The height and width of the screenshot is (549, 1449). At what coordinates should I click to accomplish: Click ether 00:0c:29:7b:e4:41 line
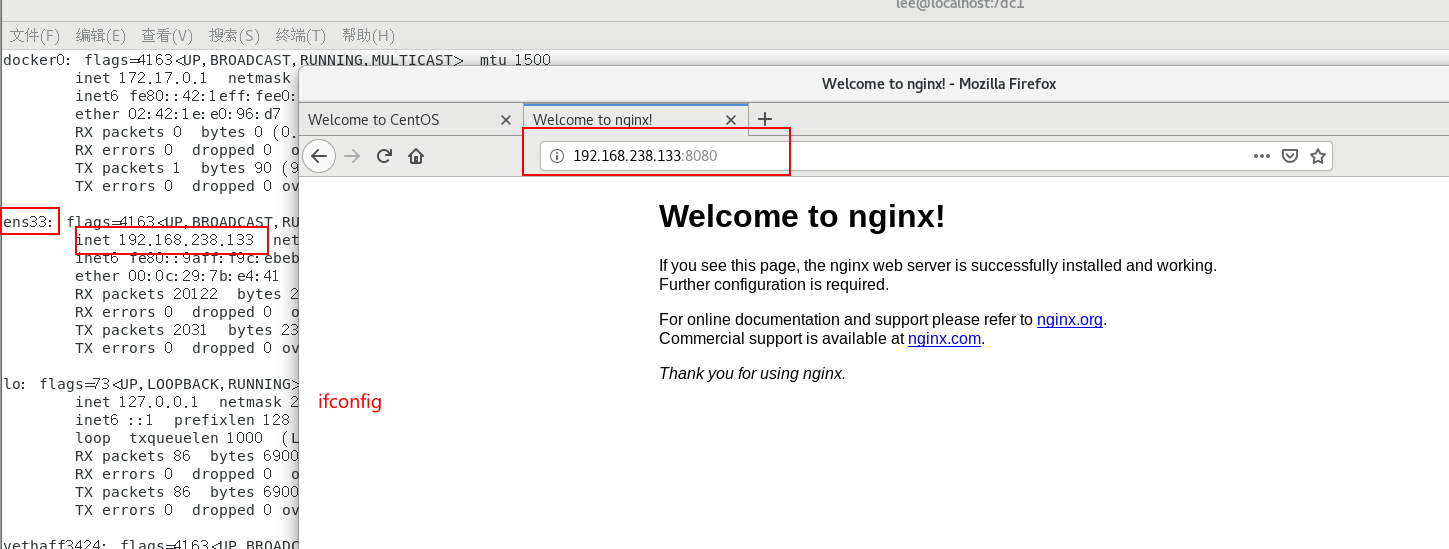coord(178,276)
